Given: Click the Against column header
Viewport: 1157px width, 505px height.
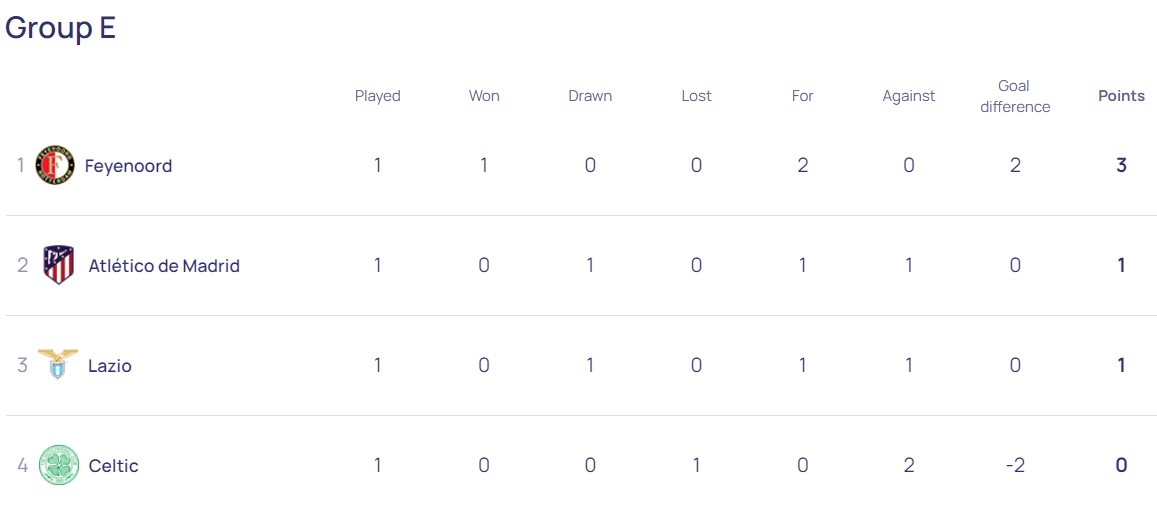Looking at the screenshot, I should pos(909,96).
